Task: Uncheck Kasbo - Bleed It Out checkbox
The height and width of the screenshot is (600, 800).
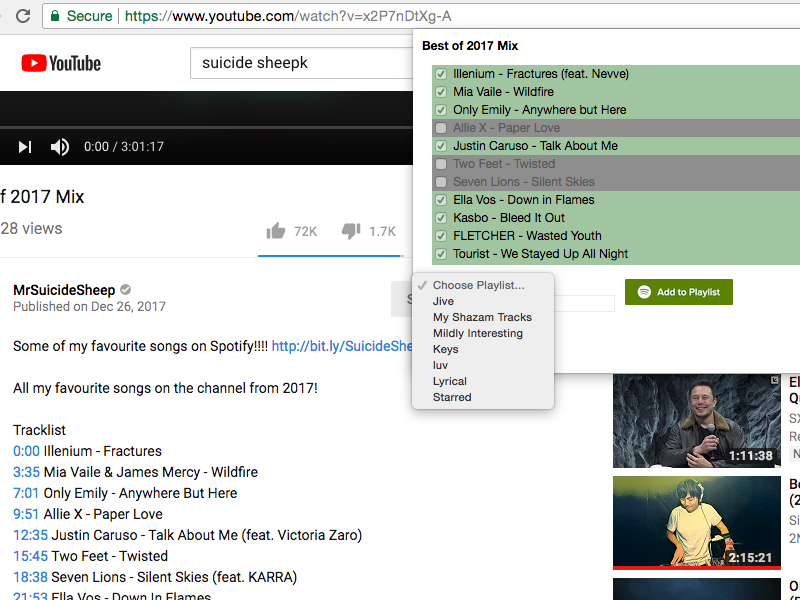Action: coord(441,218)
